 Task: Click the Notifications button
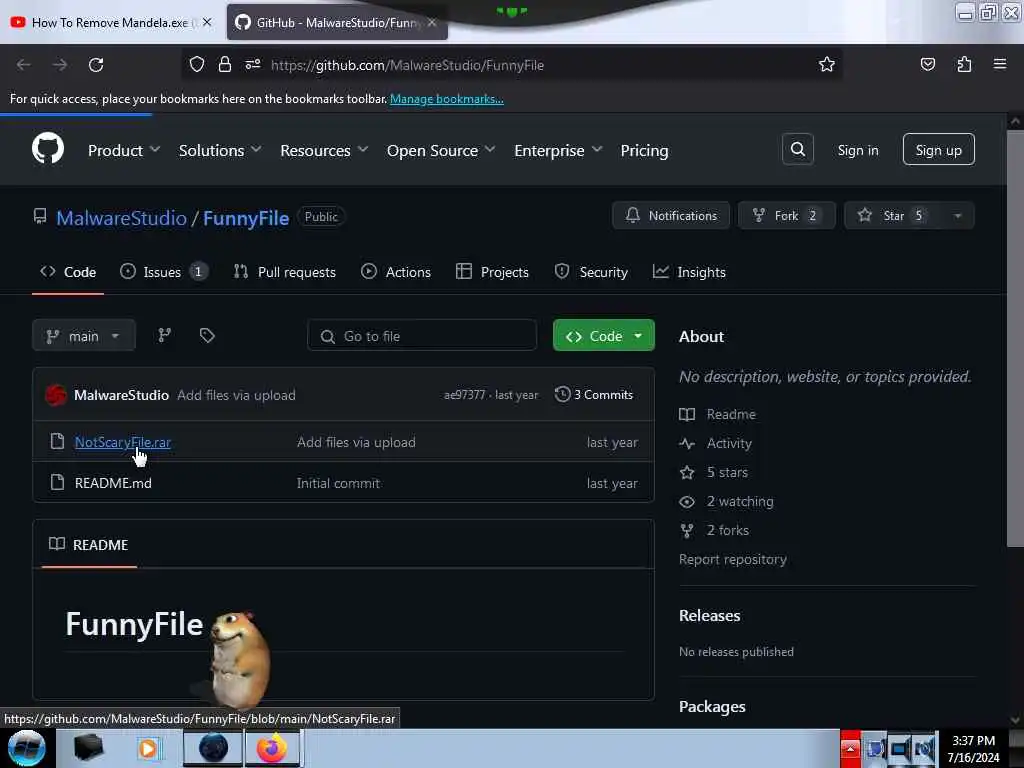pyautogui.click(x=671, y=216)
